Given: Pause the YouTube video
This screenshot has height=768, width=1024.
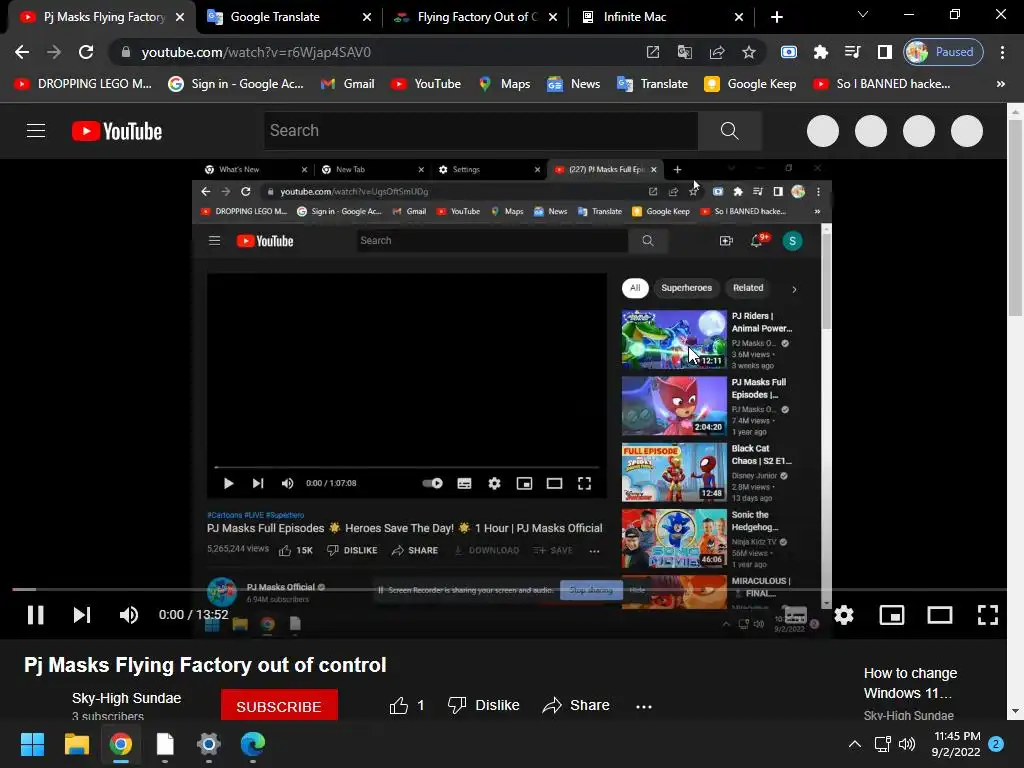Looking at the screenshot, I should point(35,615).
